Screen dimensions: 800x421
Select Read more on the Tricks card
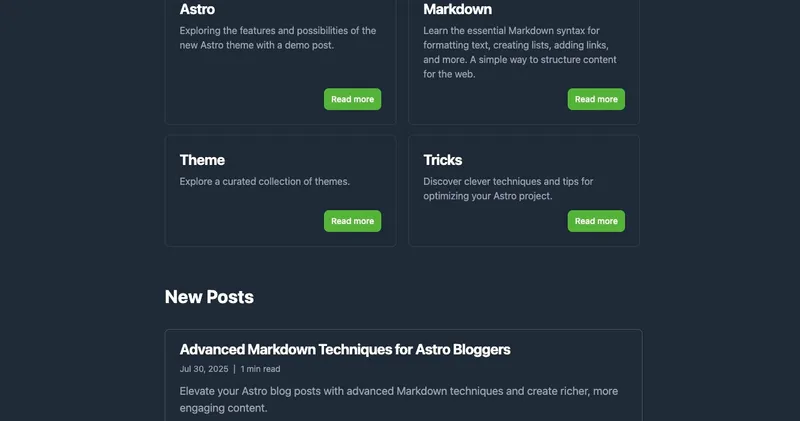pyautogui.click(x=596, y=221)
